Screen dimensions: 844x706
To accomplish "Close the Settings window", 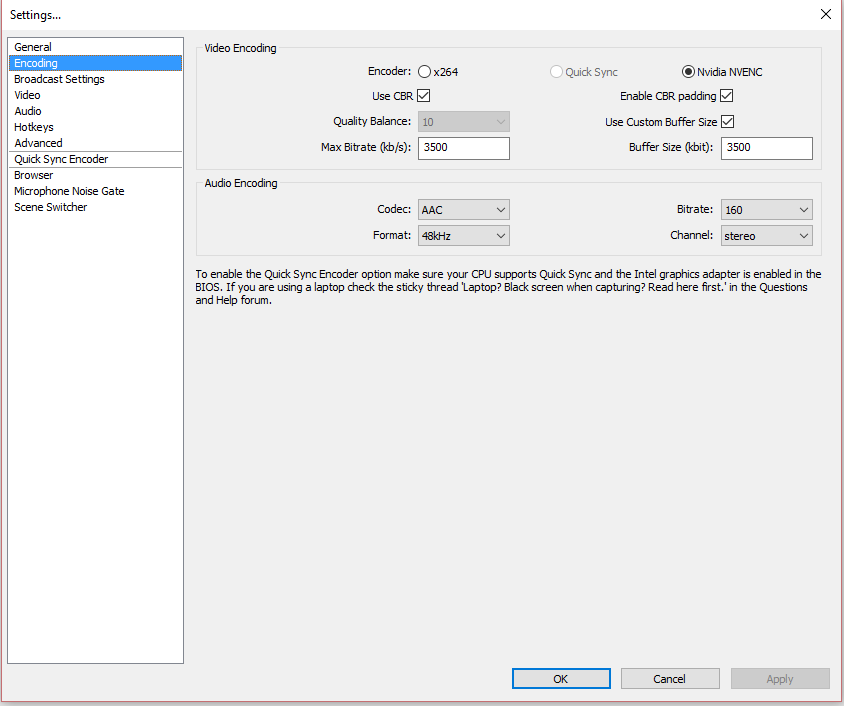I will (825, 15).
